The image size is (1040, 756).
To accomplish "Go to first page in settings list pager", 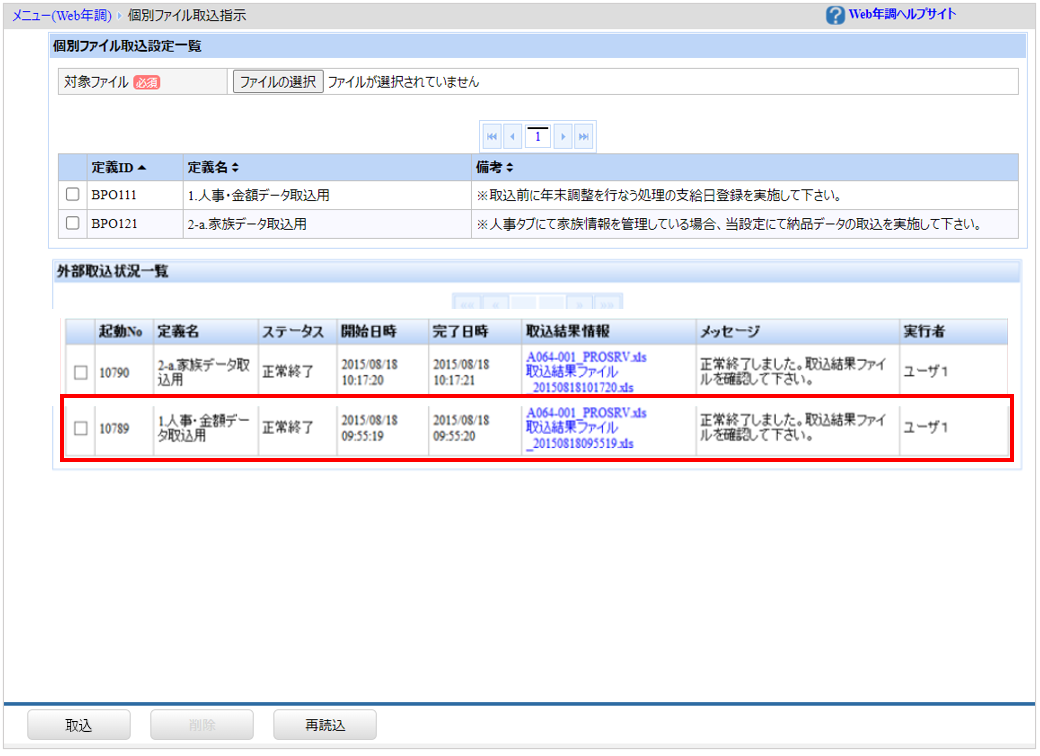I will [x=491, y=137].
